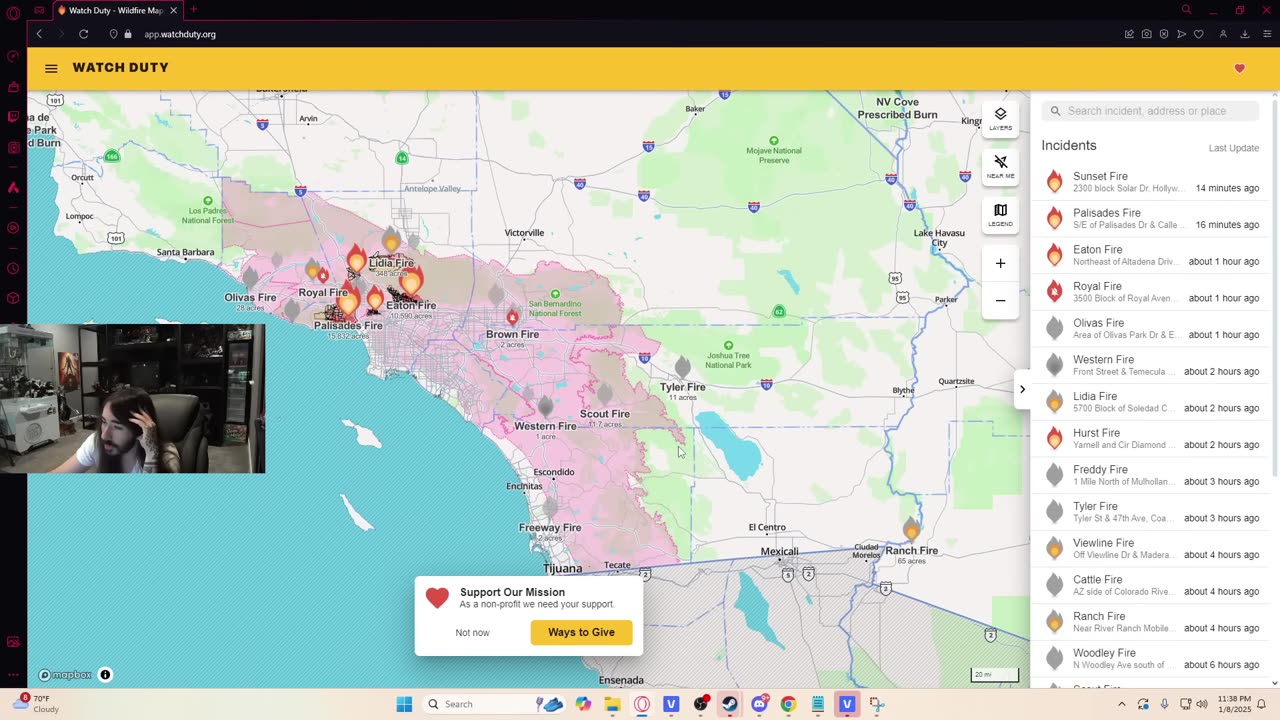Open taskbar clock showing 11:38 PM
The image size is (1280, 720).
point(1234,704)
